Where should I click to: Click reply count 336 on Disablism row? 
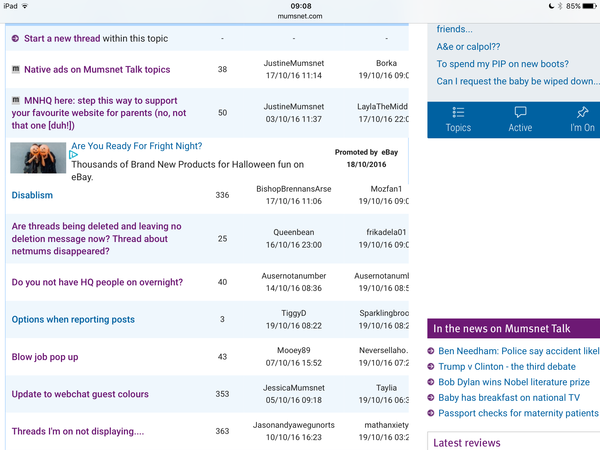[x=222, y=195]
